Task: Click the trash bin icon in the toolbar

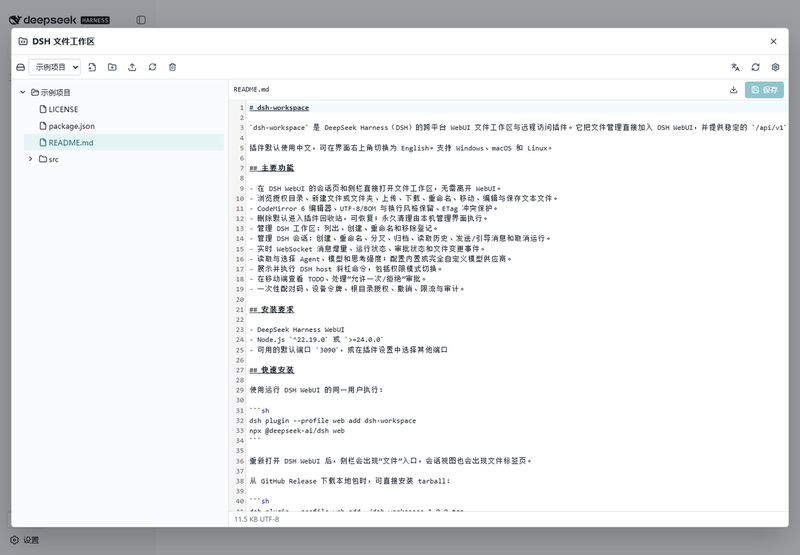Action: point(172,67)
